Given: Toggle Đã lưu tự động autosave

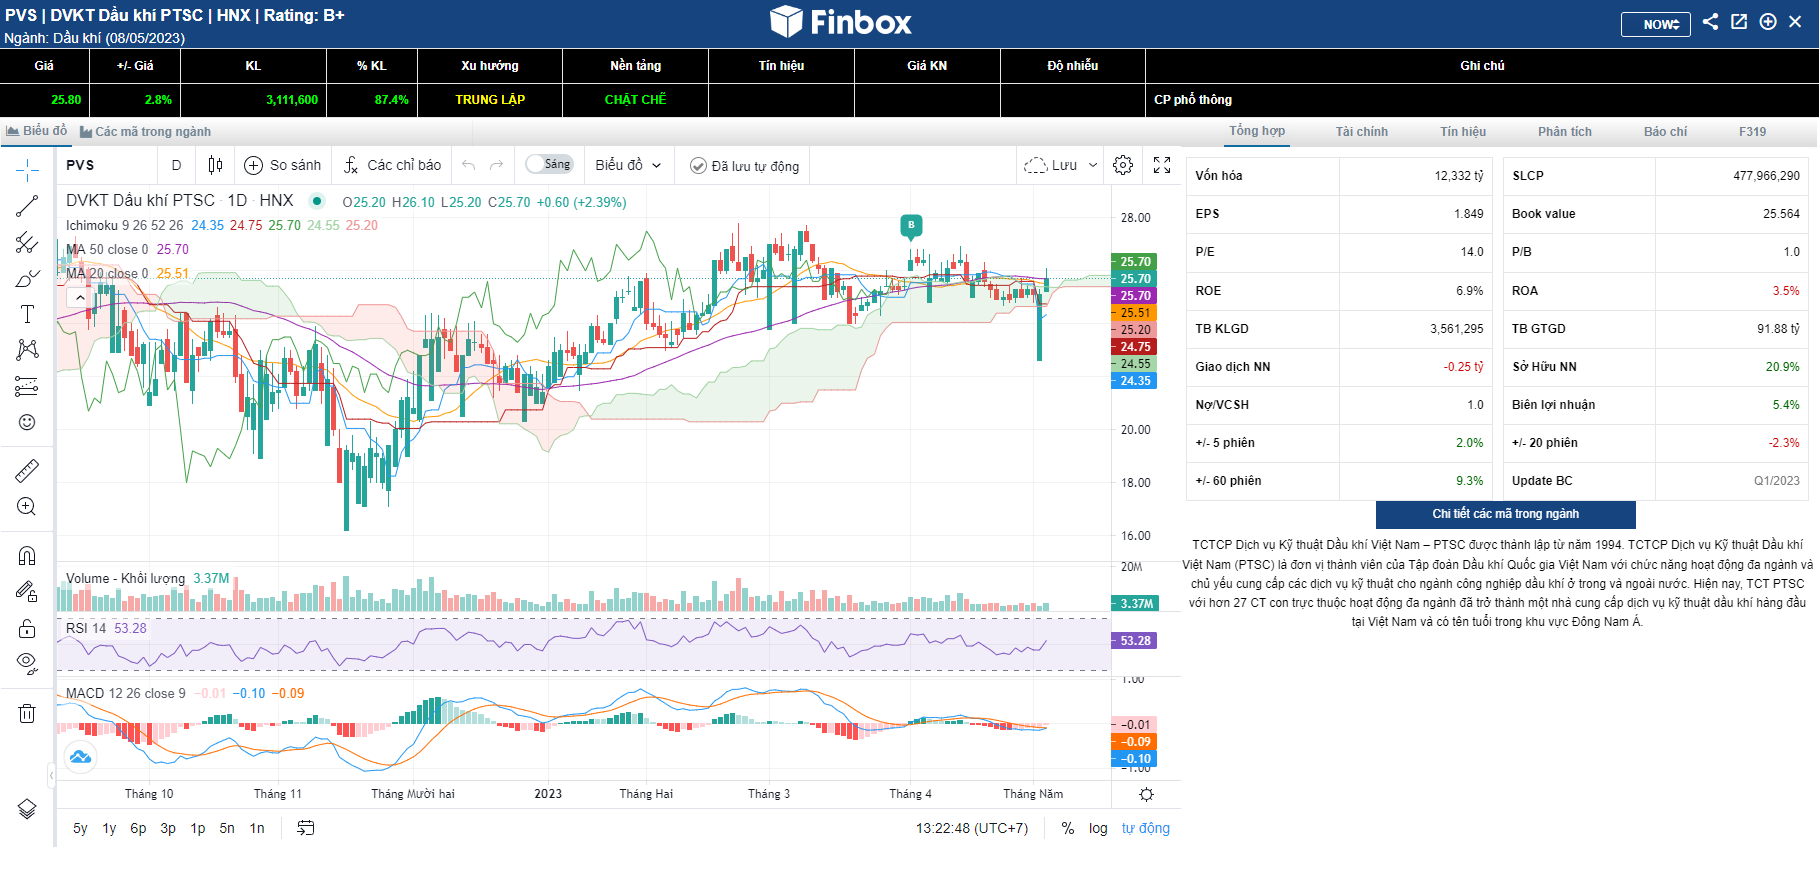Looking at the screenshot, I should (745, 166).
